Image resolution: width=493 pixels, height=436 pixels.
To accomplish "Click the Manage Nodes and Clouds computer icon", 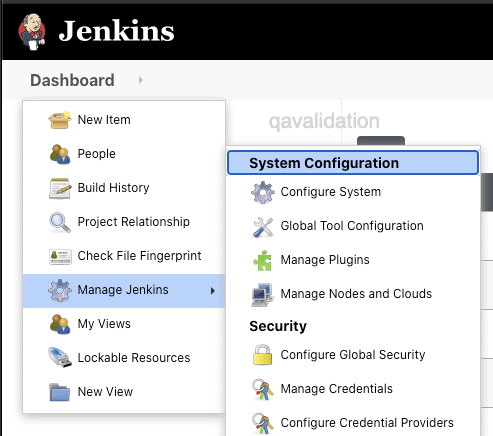I will pos(263,295).
